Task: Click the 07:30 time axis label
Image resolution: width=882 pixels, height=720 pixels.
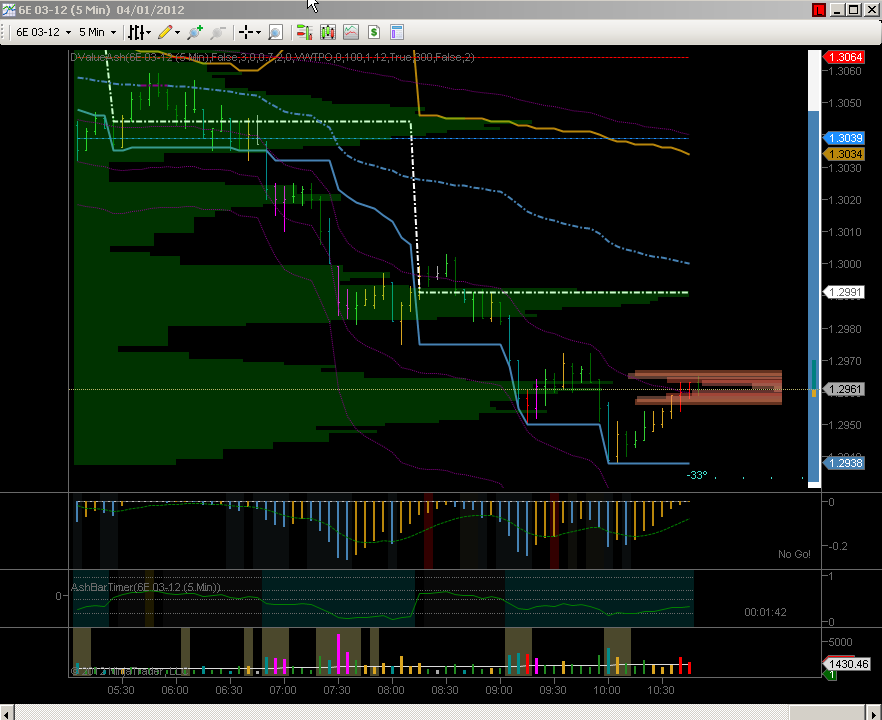Action: (x=336, y=690)
